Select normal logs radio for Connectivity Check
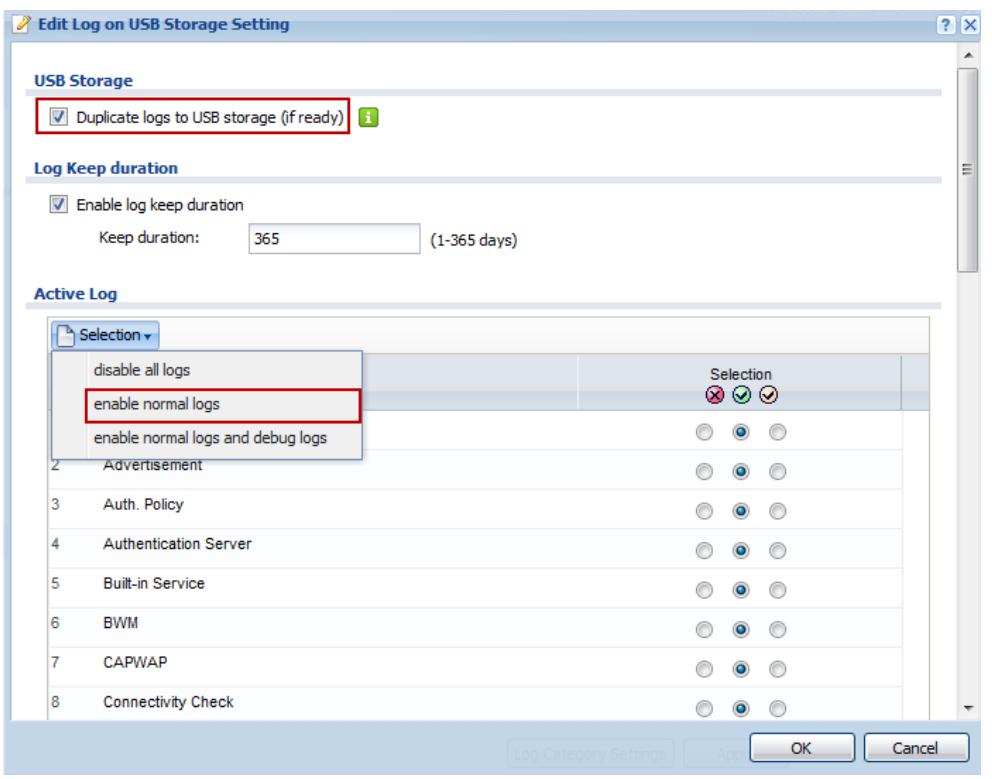The height and width of the screenshot is (779, 992). (x=741, y=708)
